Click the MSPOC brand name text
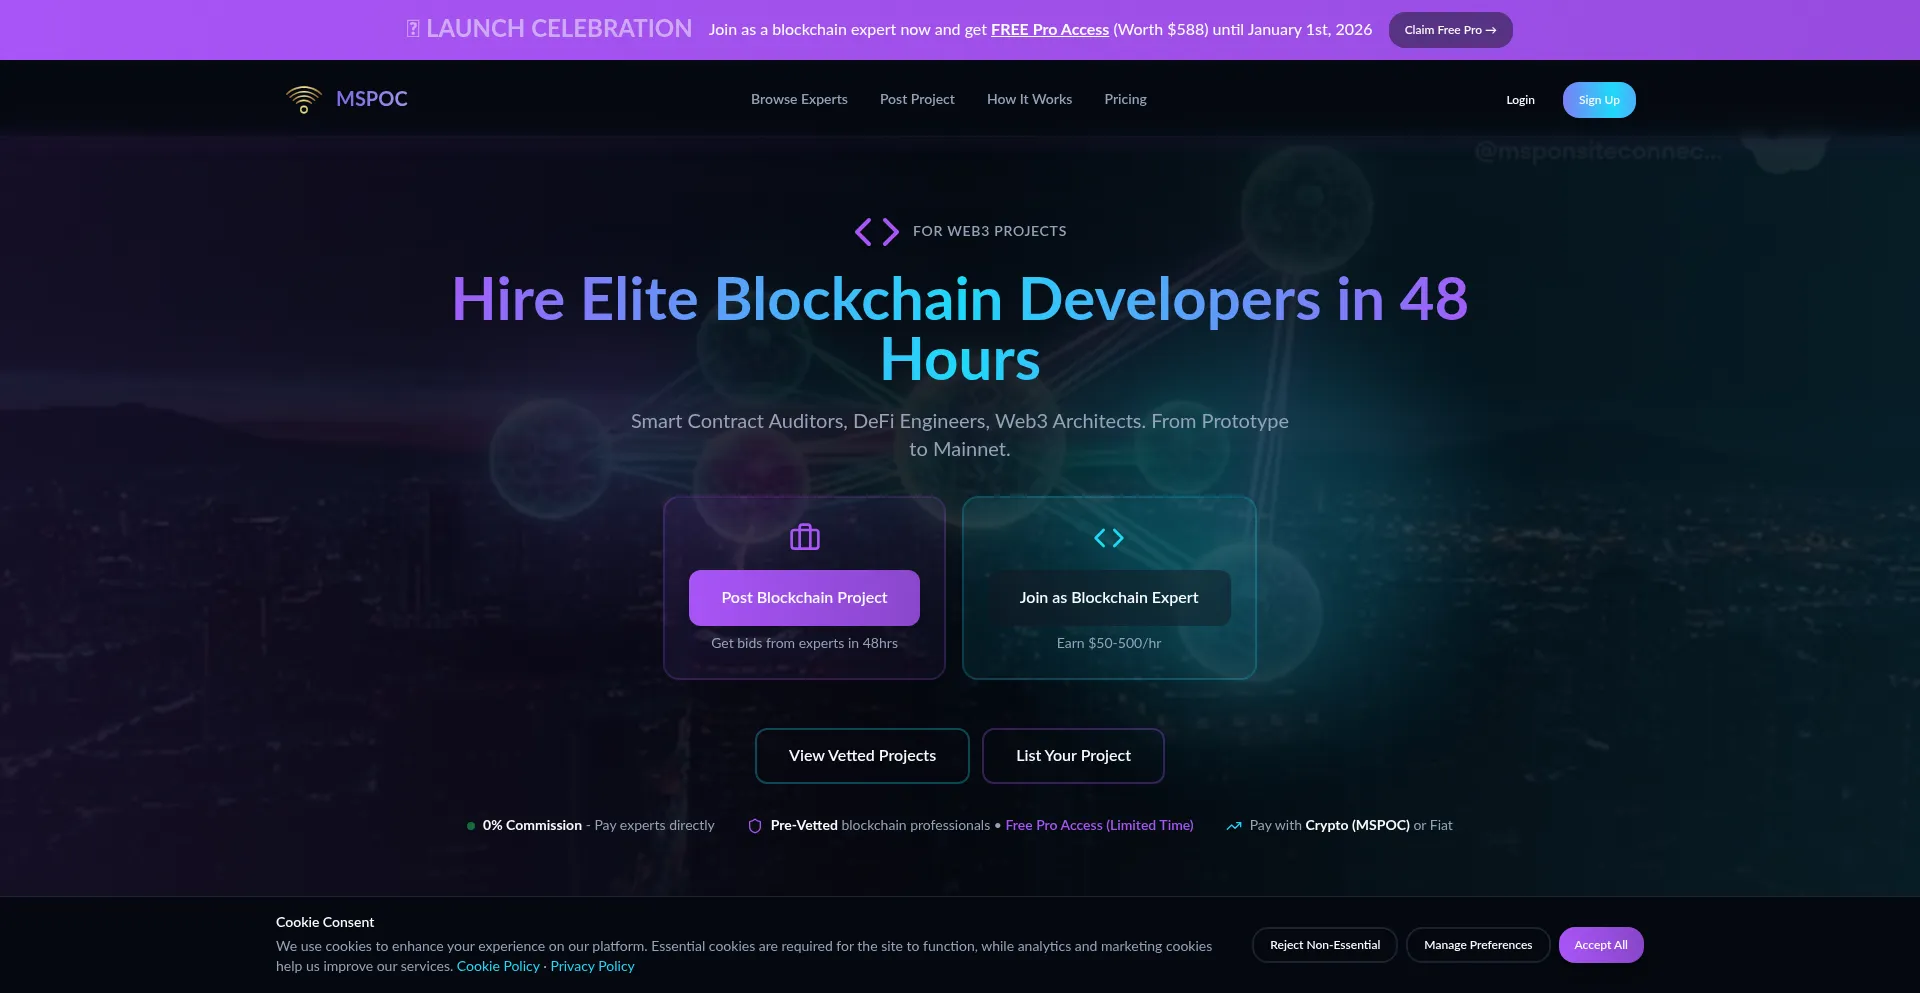1920x993 pixels. tap(372, 99)
